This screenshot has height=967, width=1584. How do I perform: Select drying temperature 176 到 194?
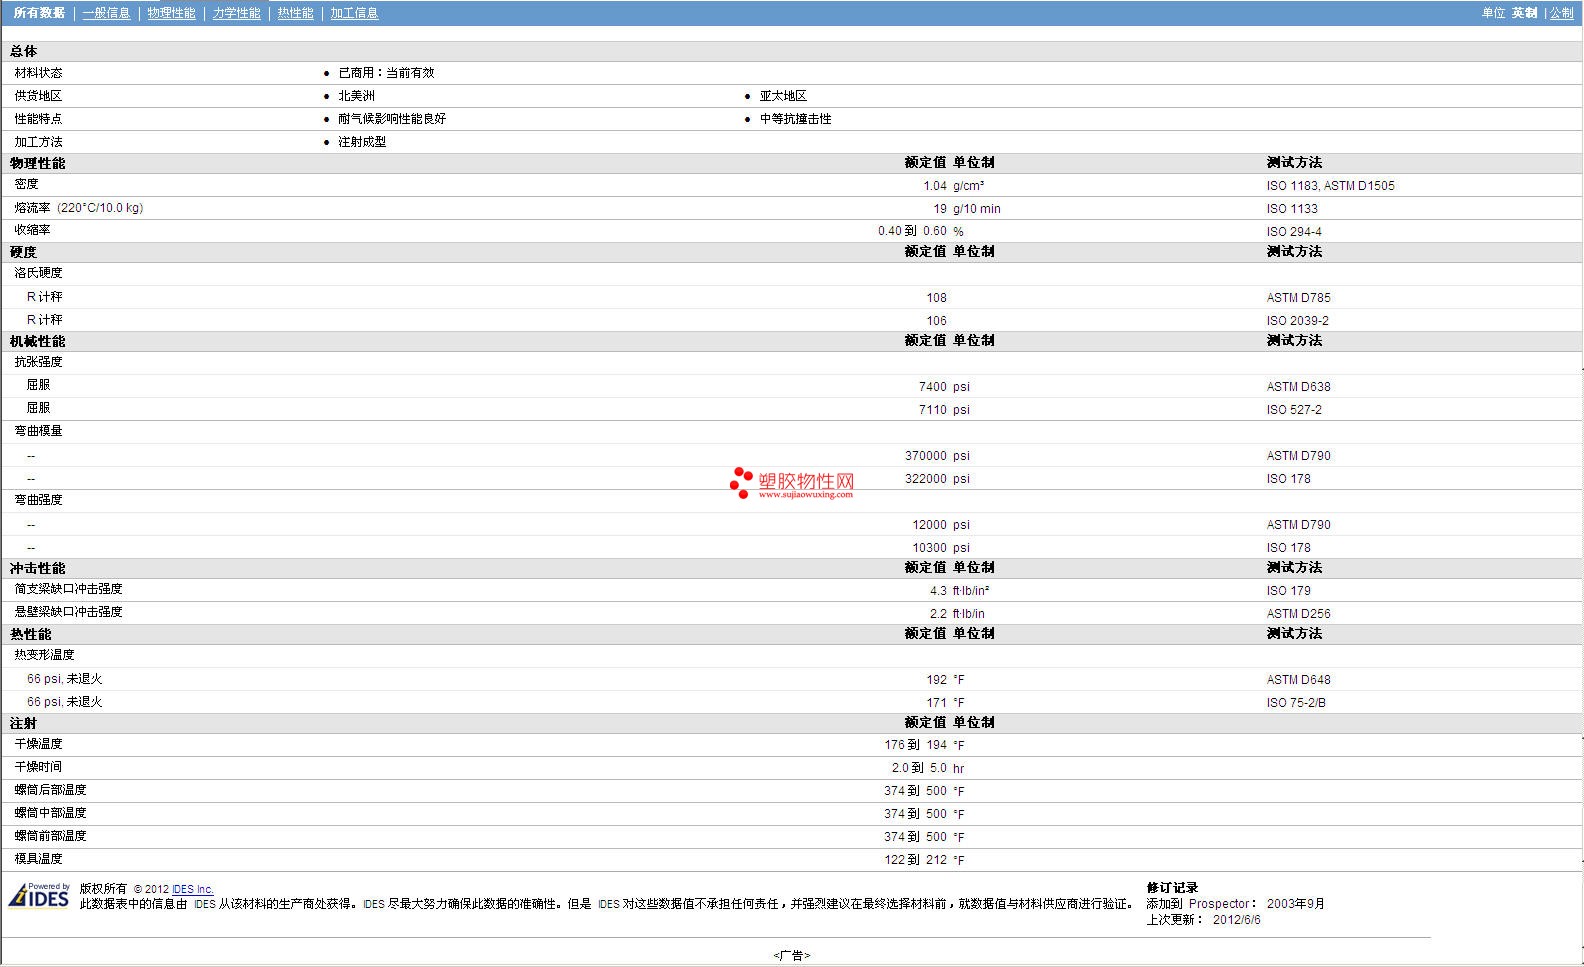pyautogui.click(x=915, y=745)
